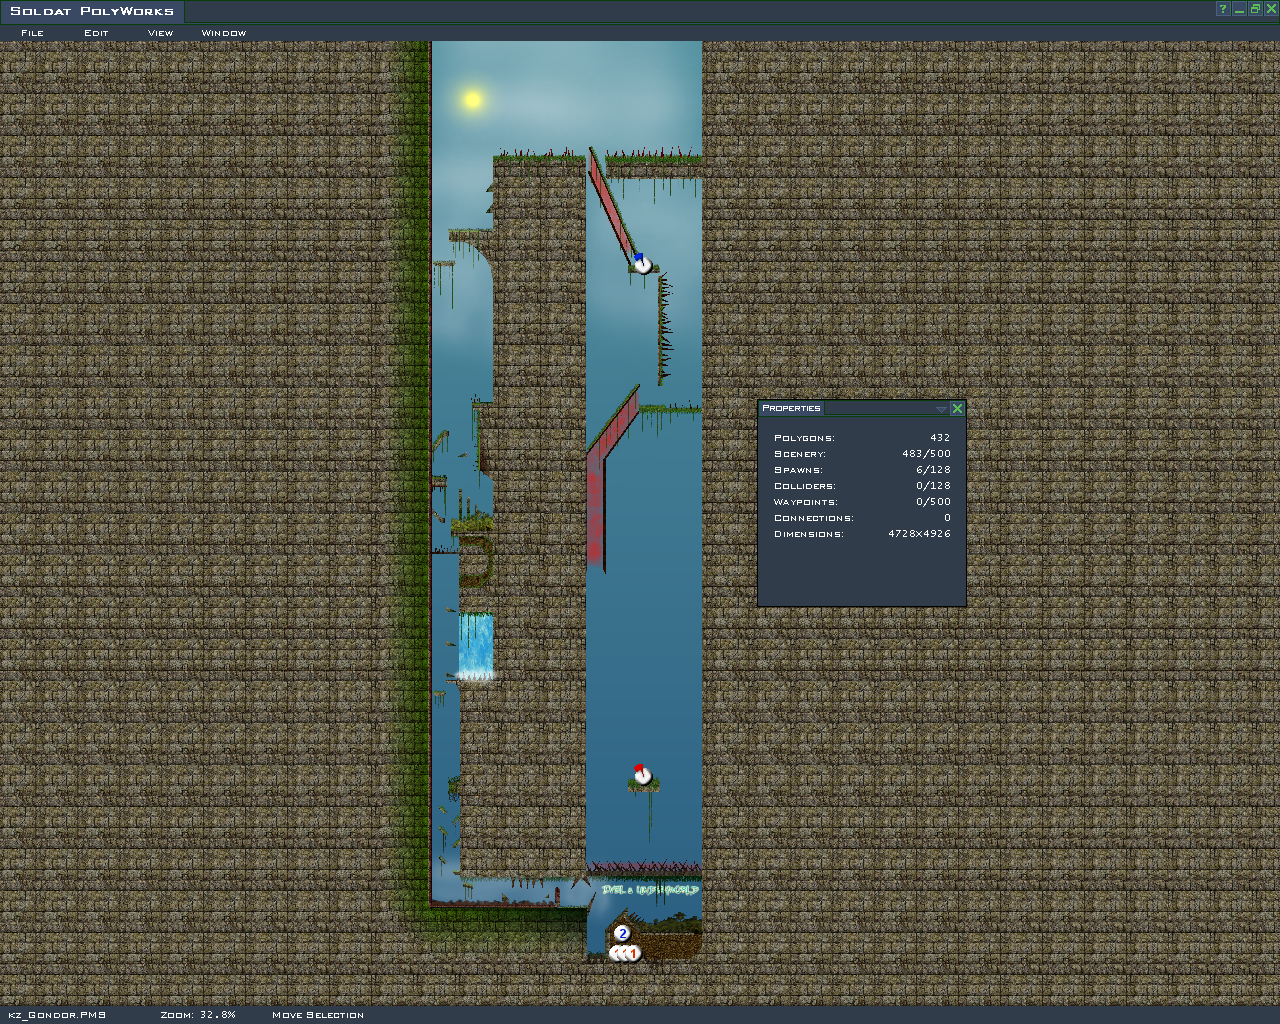Viewport: 1280px width, 1024px height.
Task: Select the blue number 2 spawn point
Action: [622, 933]
